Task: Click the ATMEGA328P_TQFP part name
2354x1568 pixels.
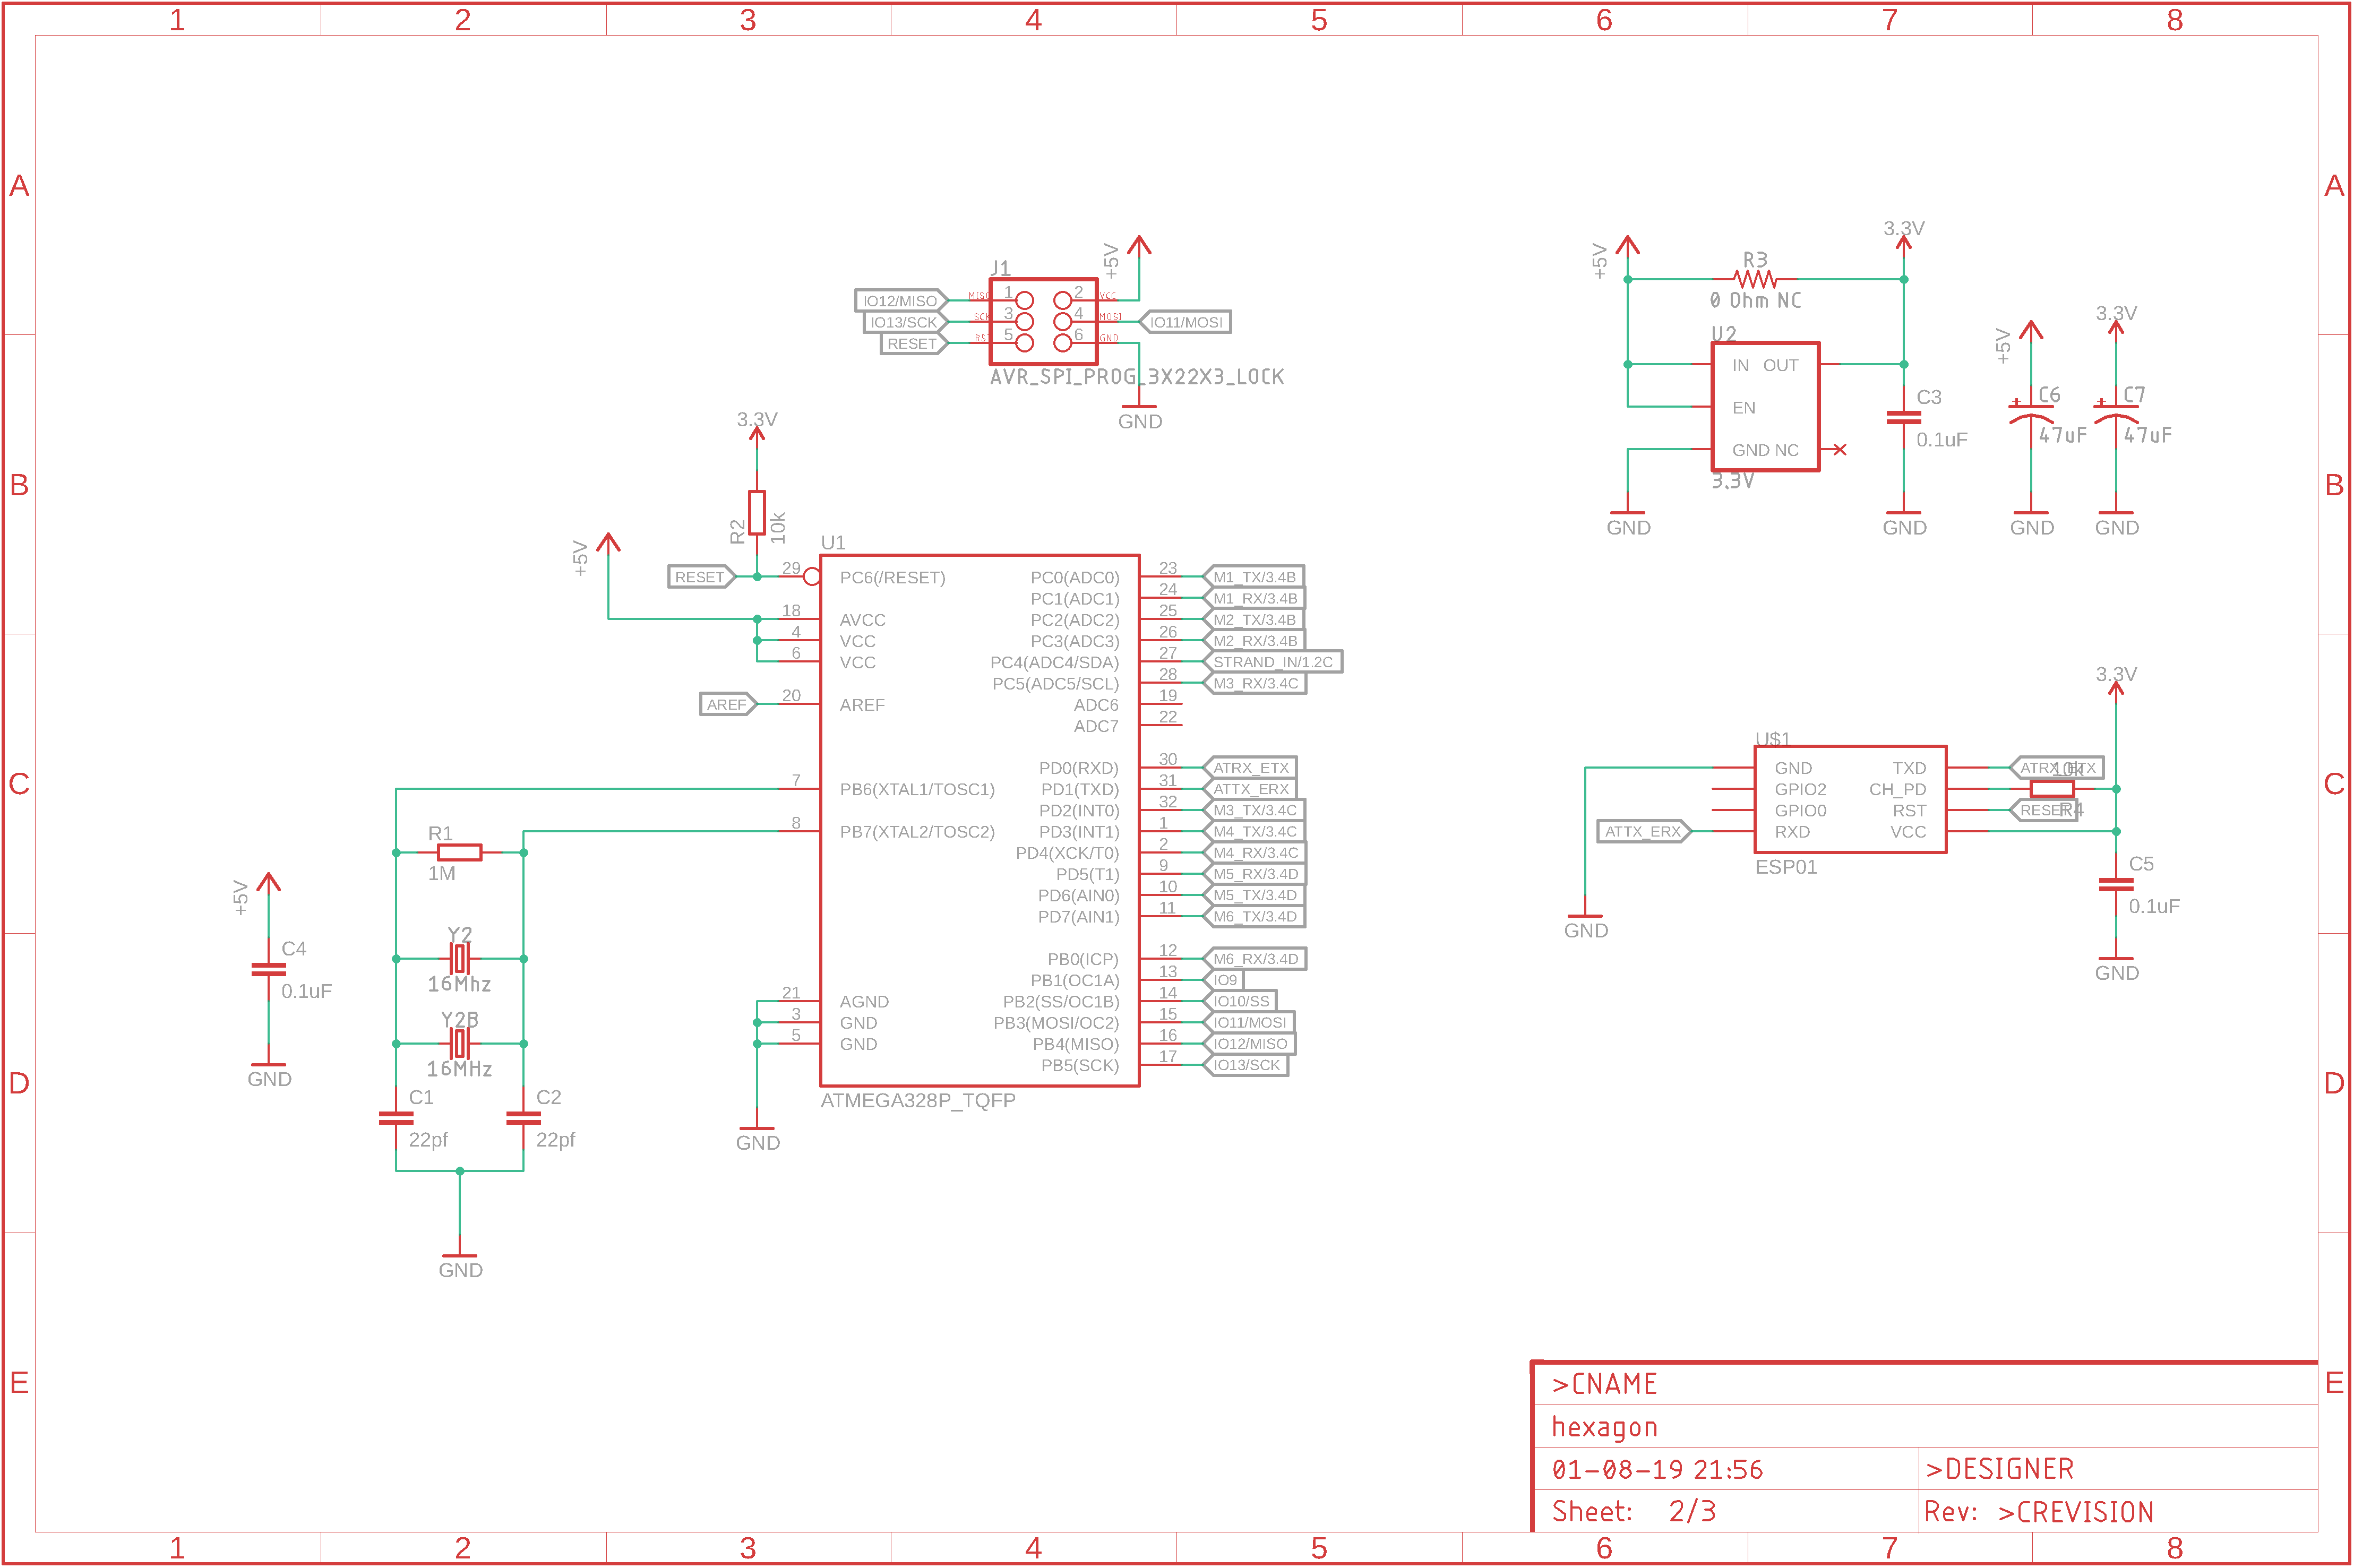Action: click(918, 1101)
